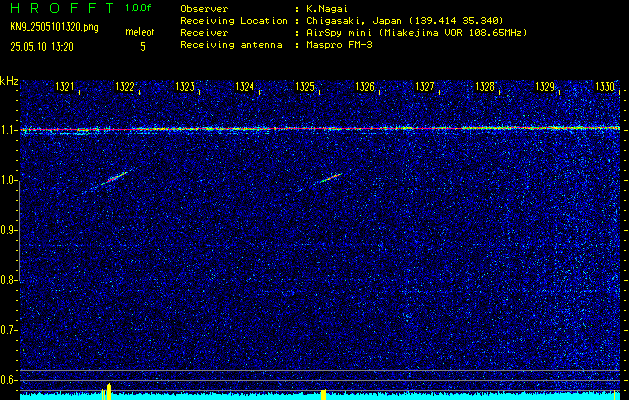This screenshot has height=400, width=629.
Task: Click the Receiver field label
Action: click(204, 32)
